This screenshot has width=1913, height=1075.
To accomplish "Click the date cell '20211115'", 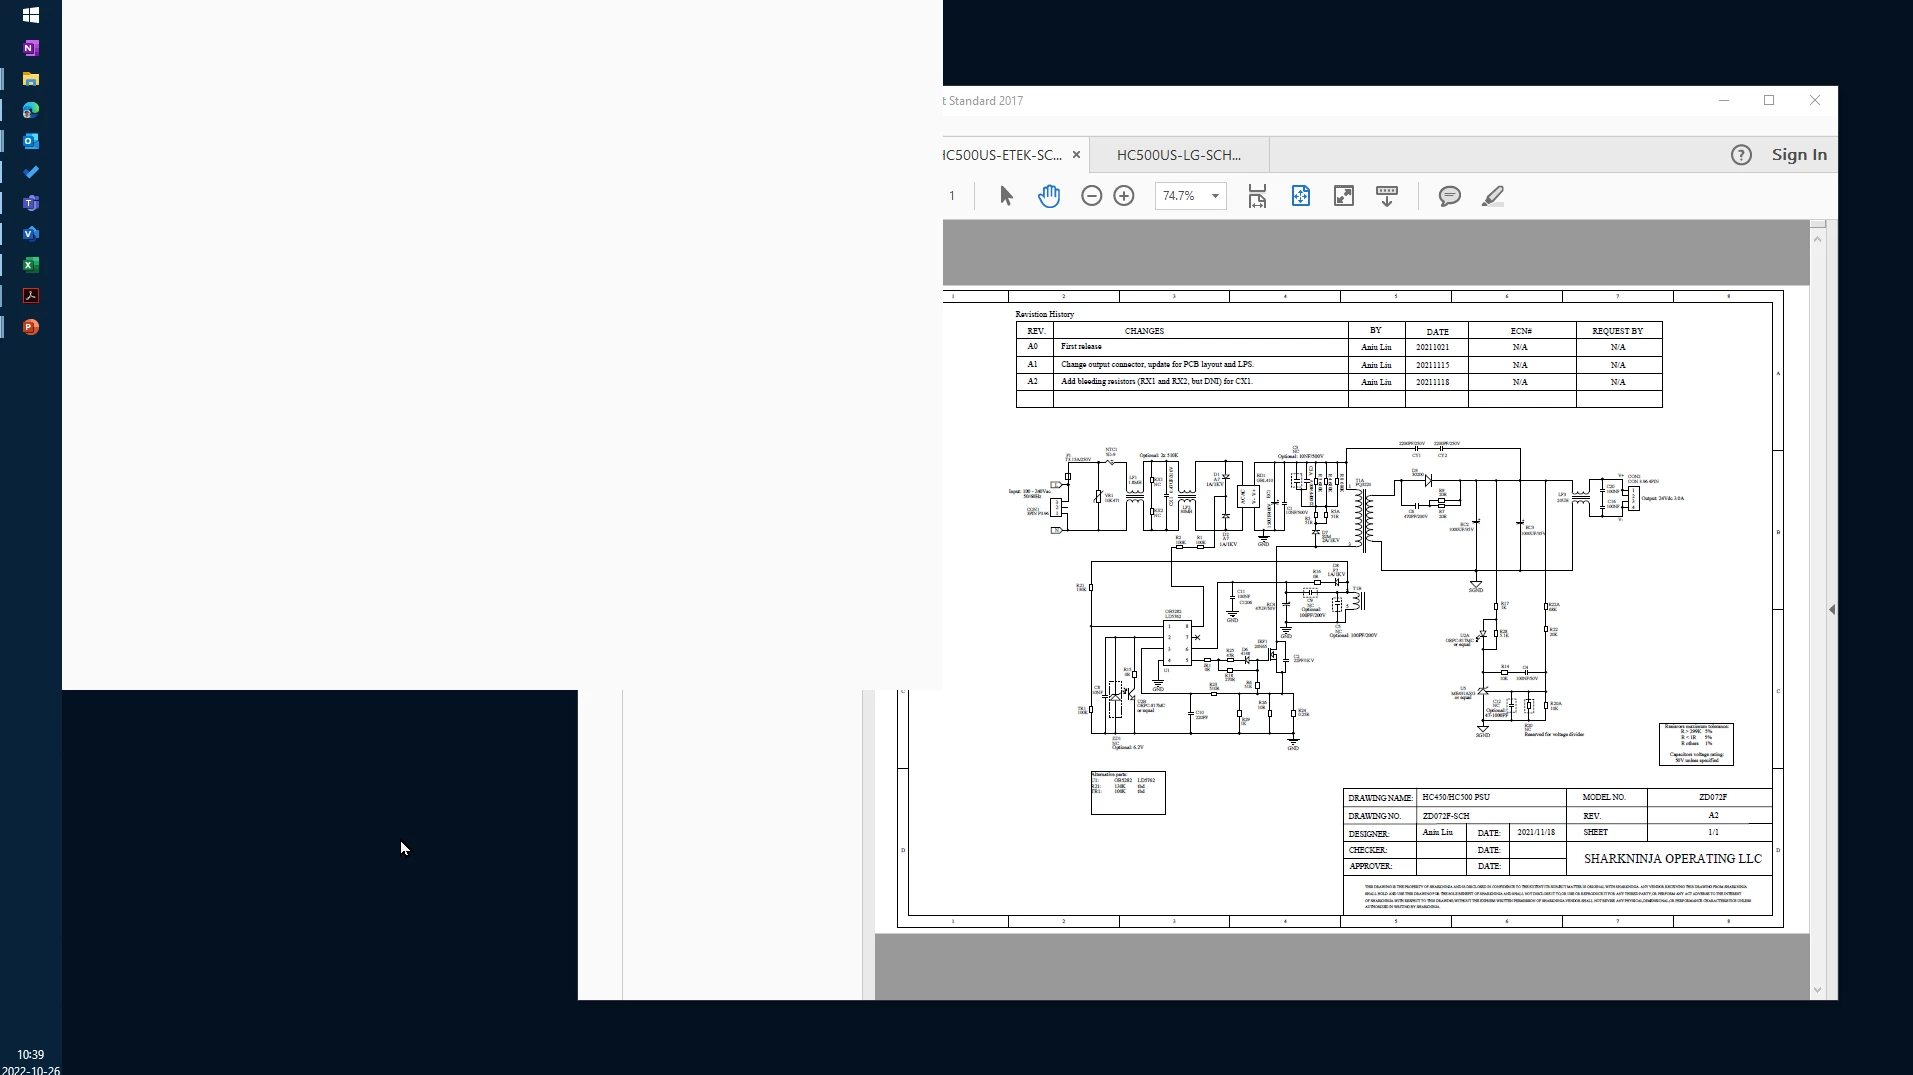I will (1433, 365).
